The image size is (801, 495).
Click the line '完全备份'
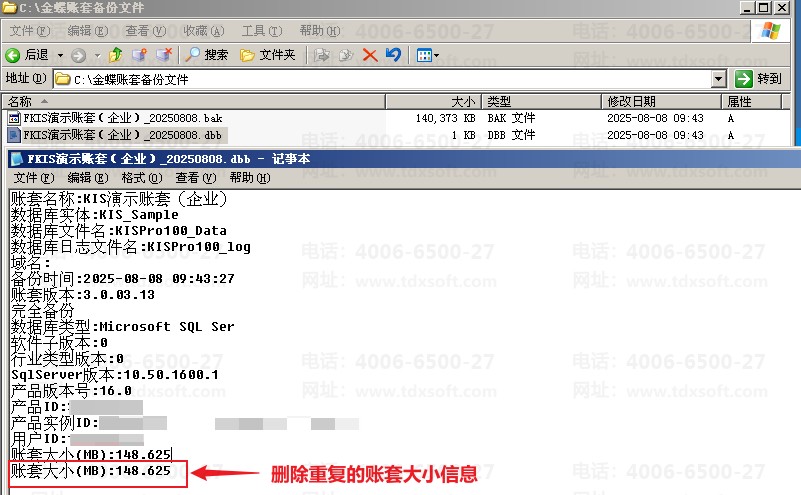[42, 311]
